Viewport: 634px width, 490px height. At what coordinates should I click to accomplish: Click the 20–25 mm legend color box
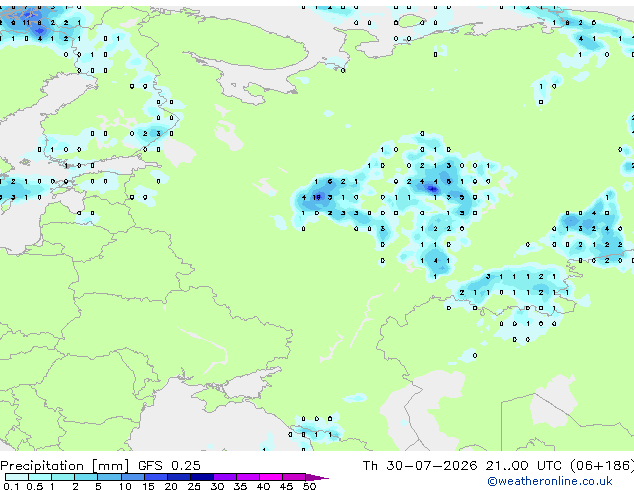[179, 477]
